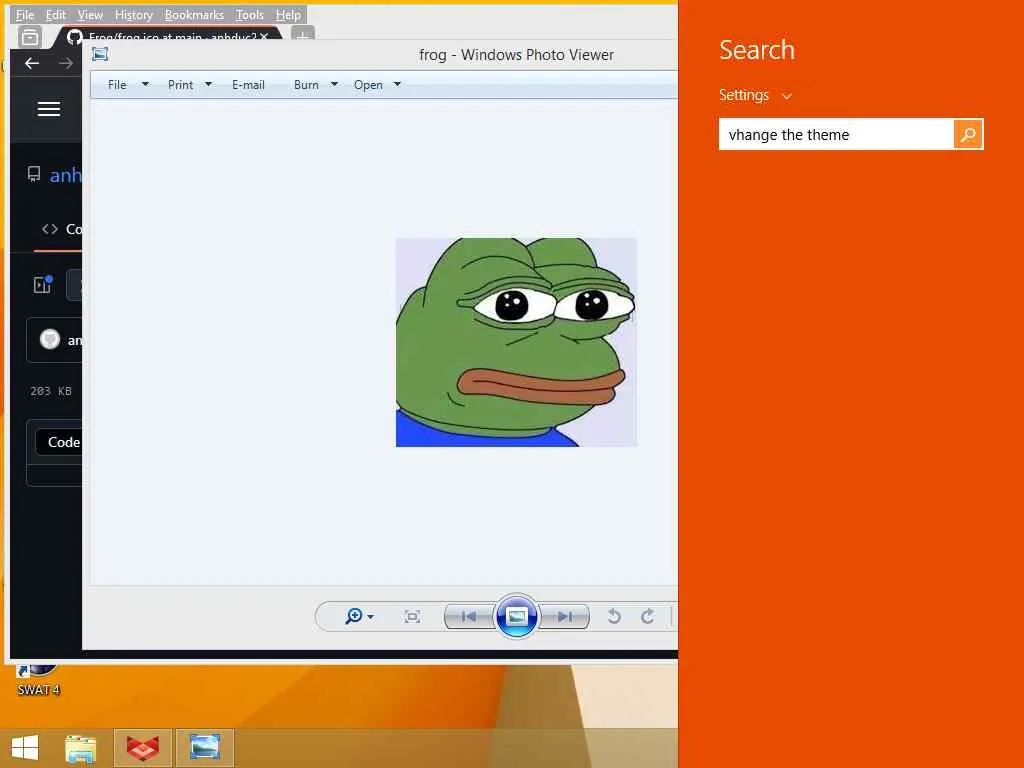The width and height of the screenshot is (1024, 768).
Task: Click the browser forward arrow
Action: pos(65,63)
